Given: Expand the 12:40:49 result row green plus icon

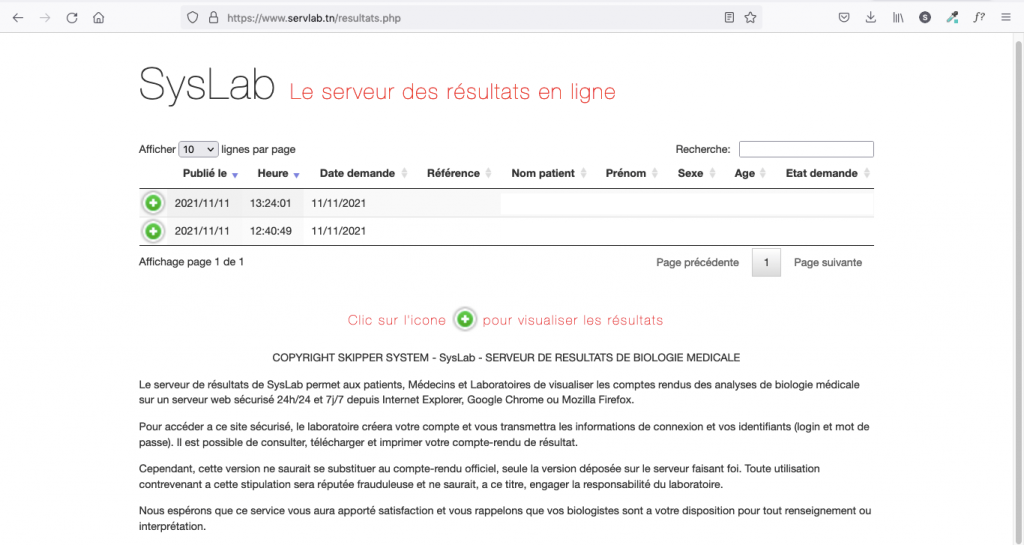Looking at the screenshot, I should click(153, 231).
